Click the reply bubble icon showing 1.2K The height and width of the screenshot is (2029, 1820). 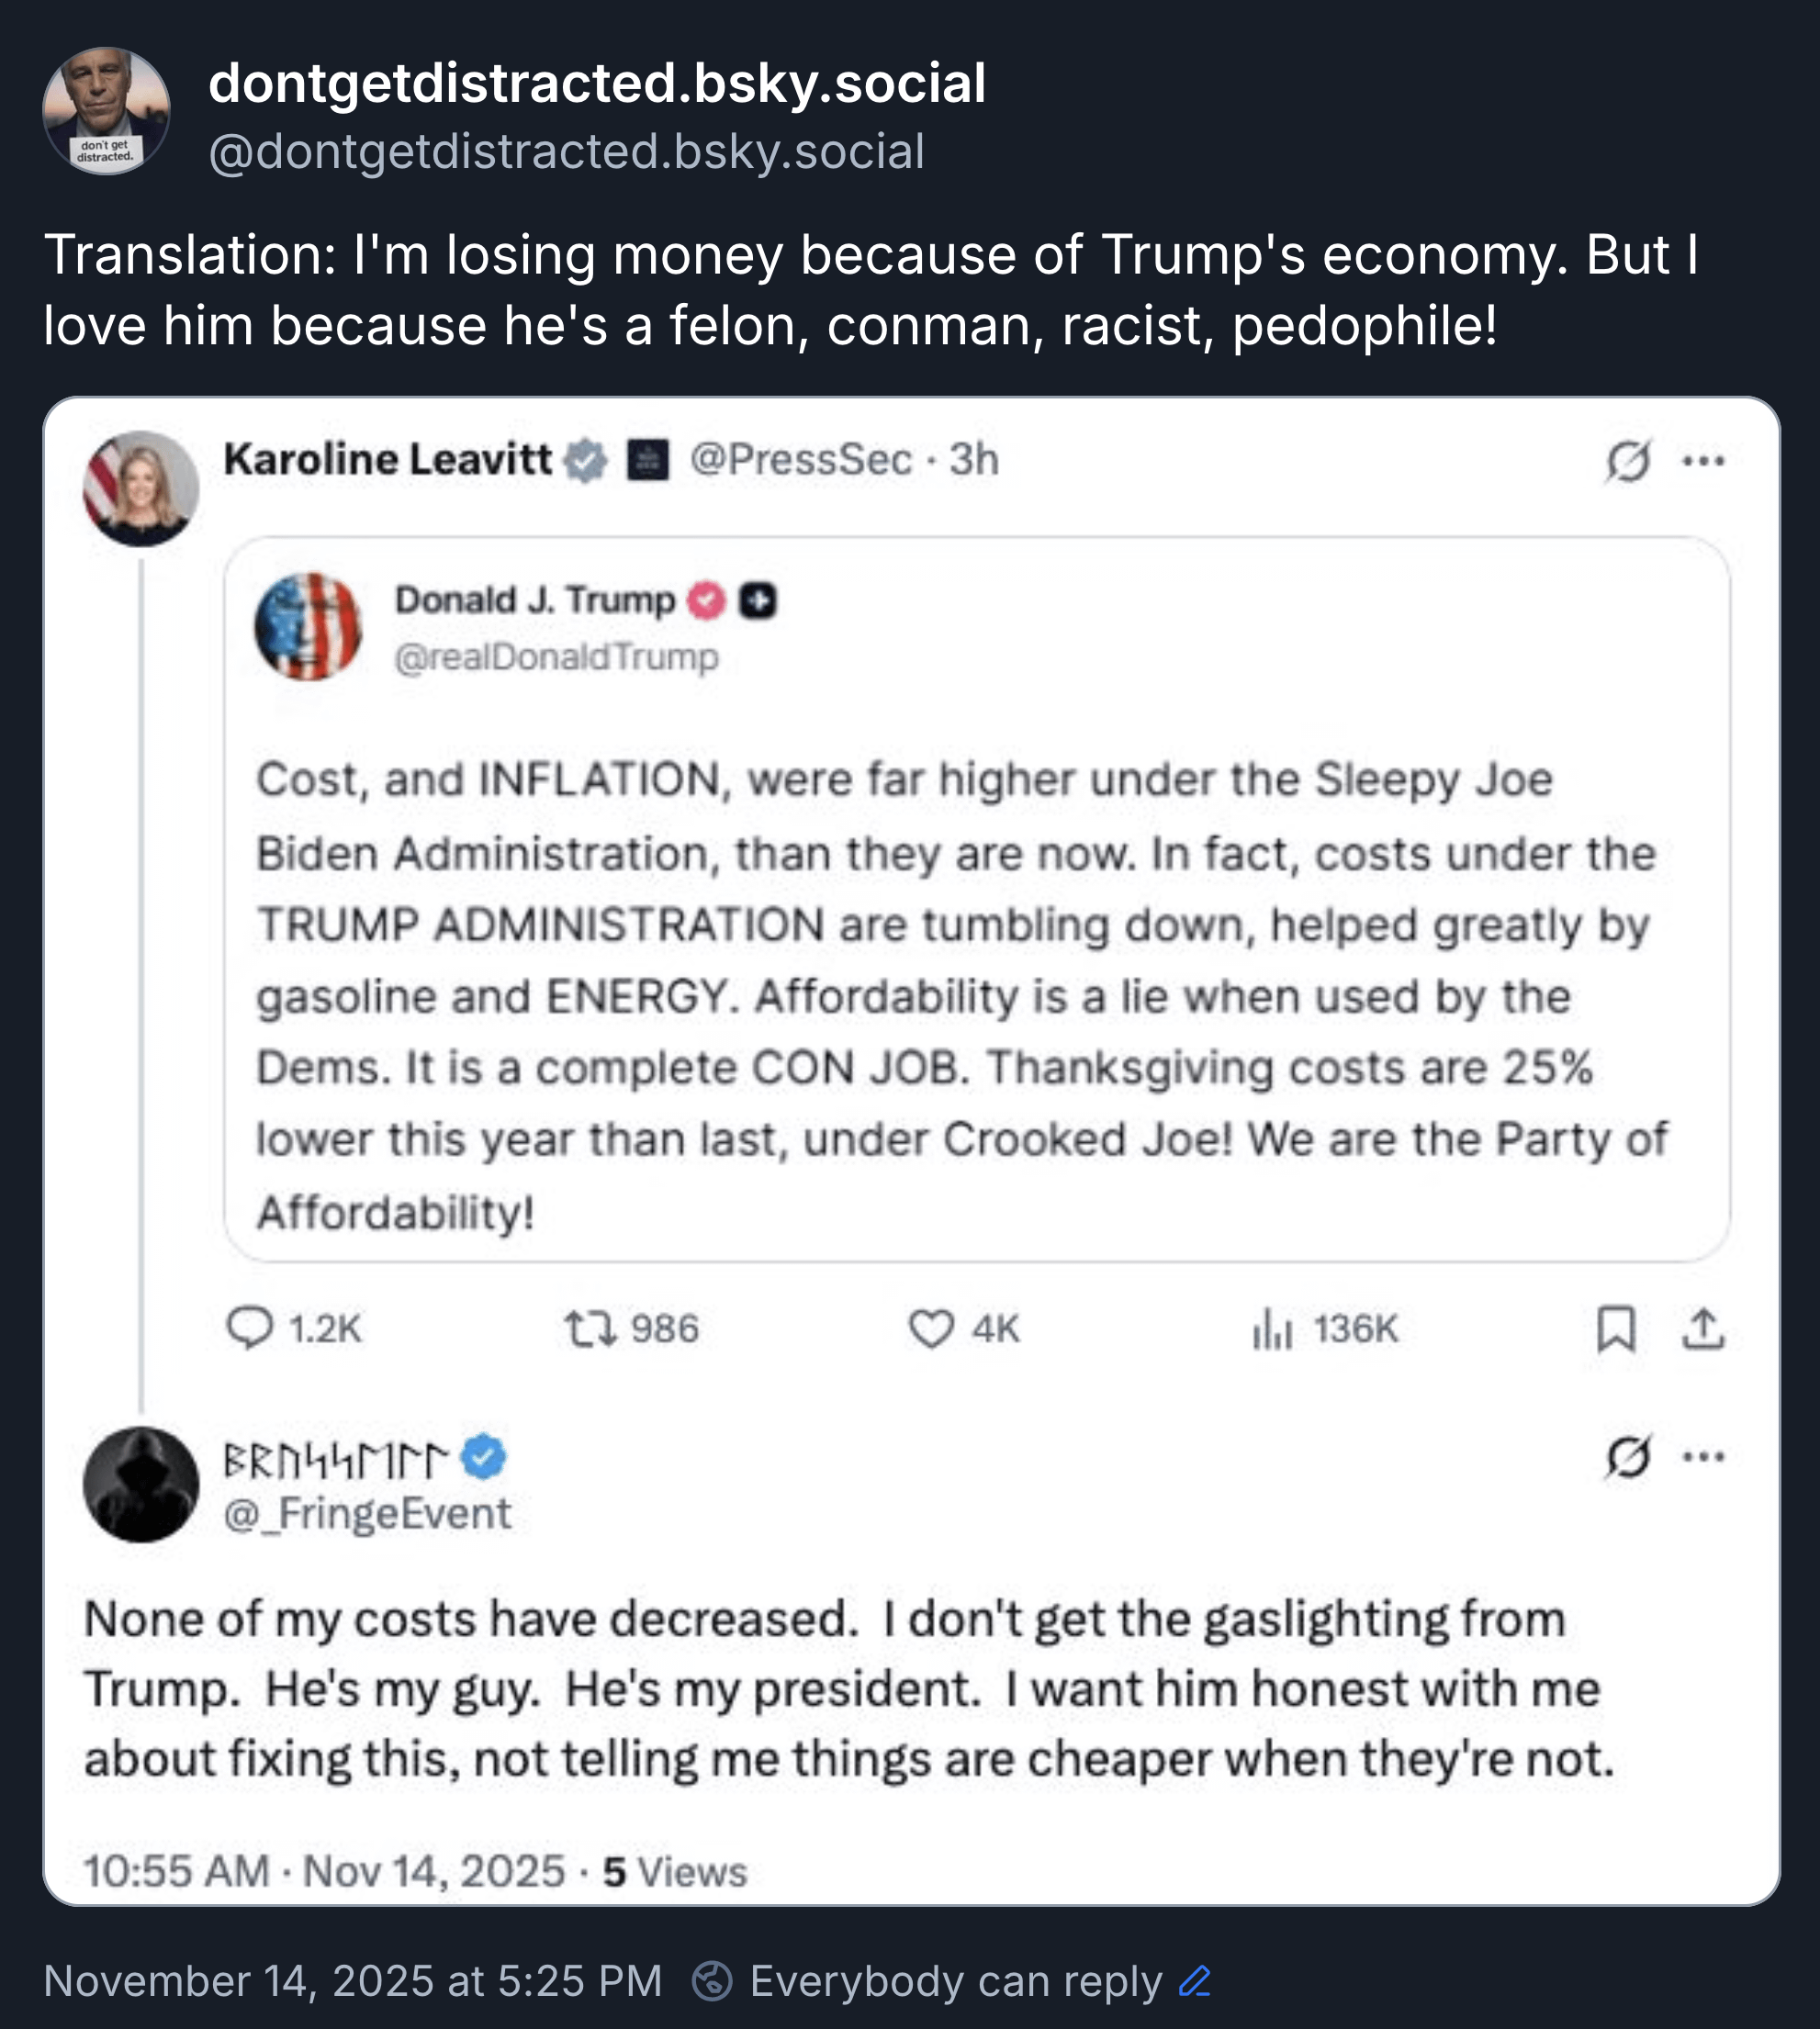(250, 1328)
